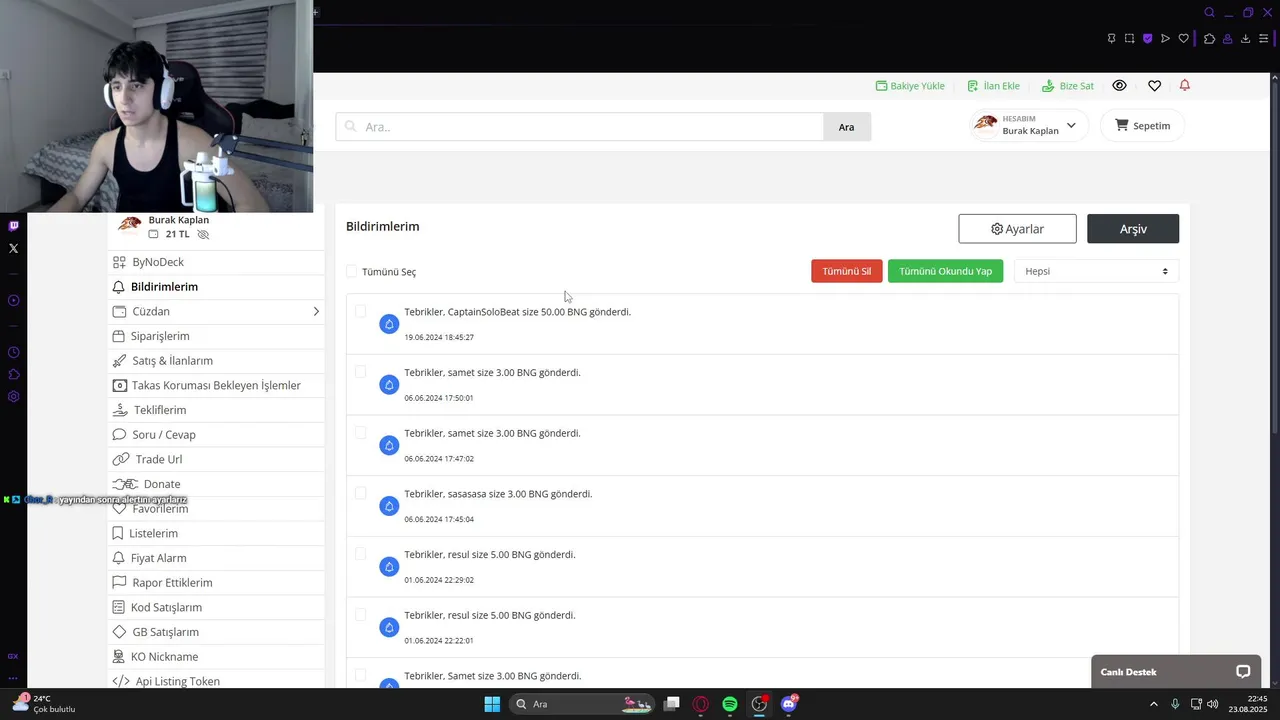This screenshot has width=1280, height=720.
Task: Open Opera GX pinboard pin icon
Action: 1111,39
